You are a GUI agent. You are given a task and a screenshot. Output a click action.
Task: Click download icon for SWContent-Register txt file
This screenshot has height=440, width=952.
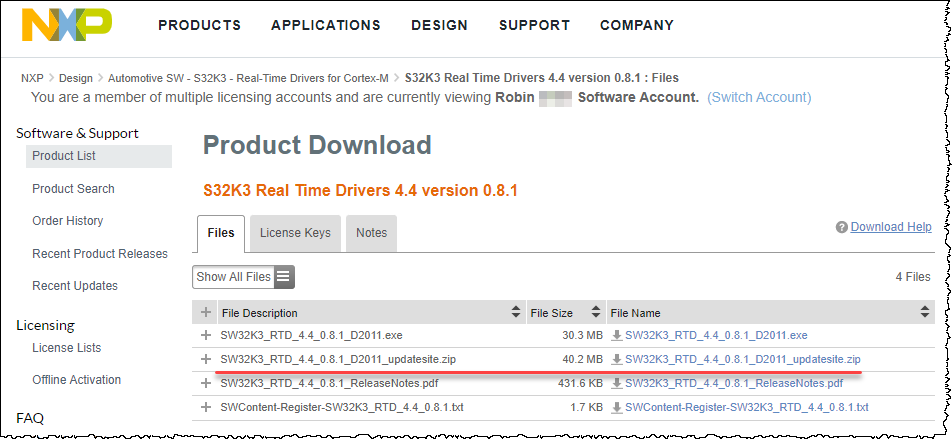pos(617,407)
